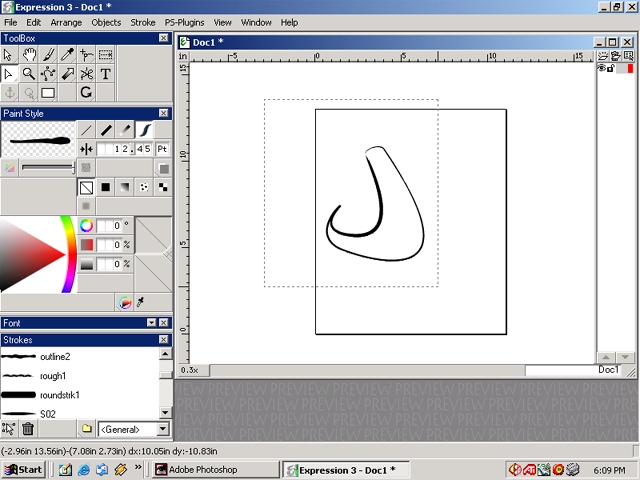
Task: Expand the Font panel arrow
Action: [x=151, y=323]
